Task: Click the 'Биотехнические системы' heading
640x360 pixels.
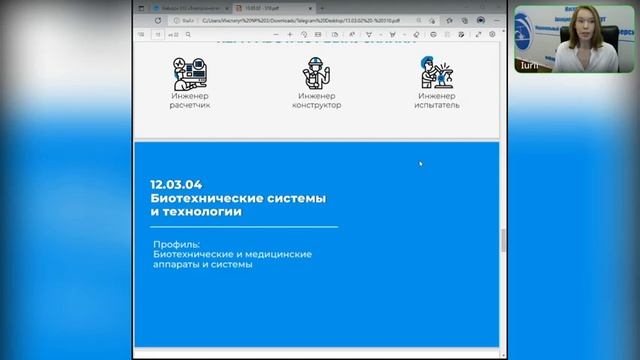Action: pyautogui.click(x=238, y=198)
